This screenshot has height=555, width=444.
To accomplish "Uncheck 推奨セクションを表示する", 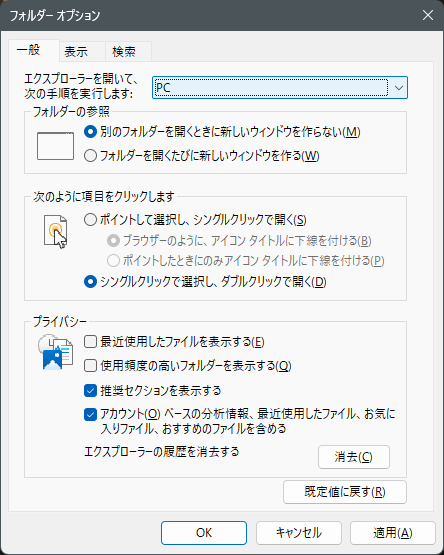I will point(90,391).
